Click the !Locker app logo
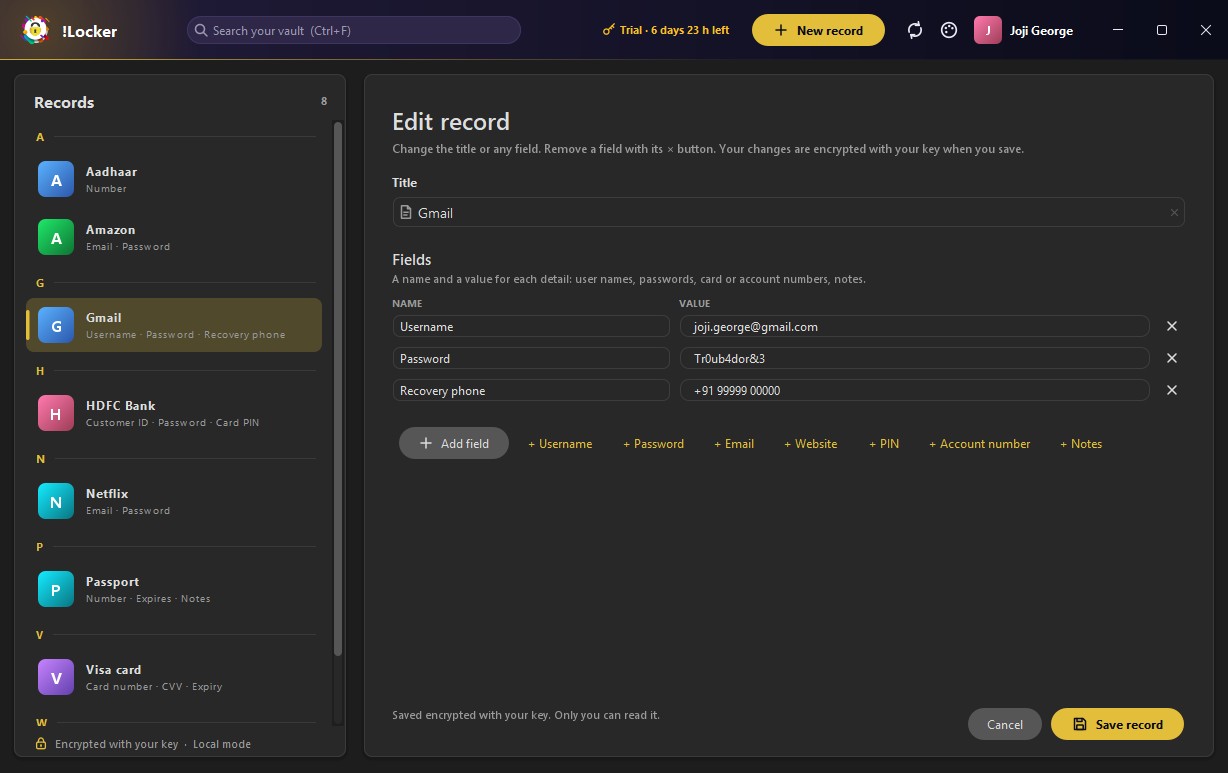This screenshot has height=773, width=1228. [x=36, y=30]
